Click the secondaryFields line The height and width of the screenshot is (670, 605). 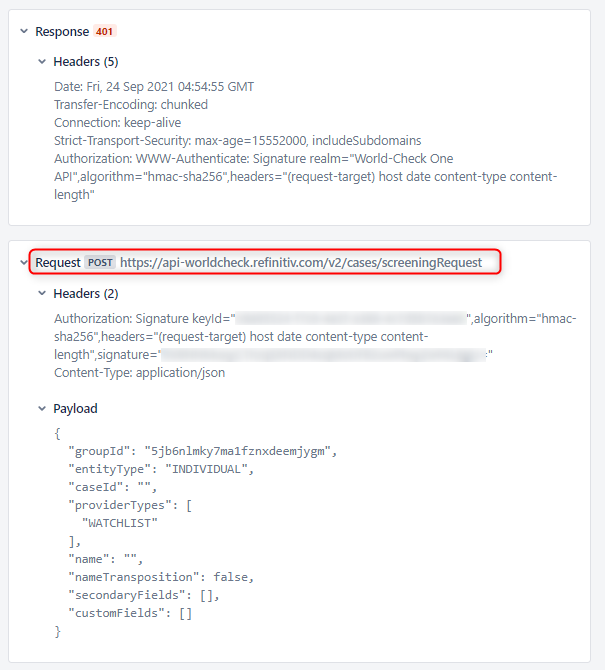tap(144, 595)
